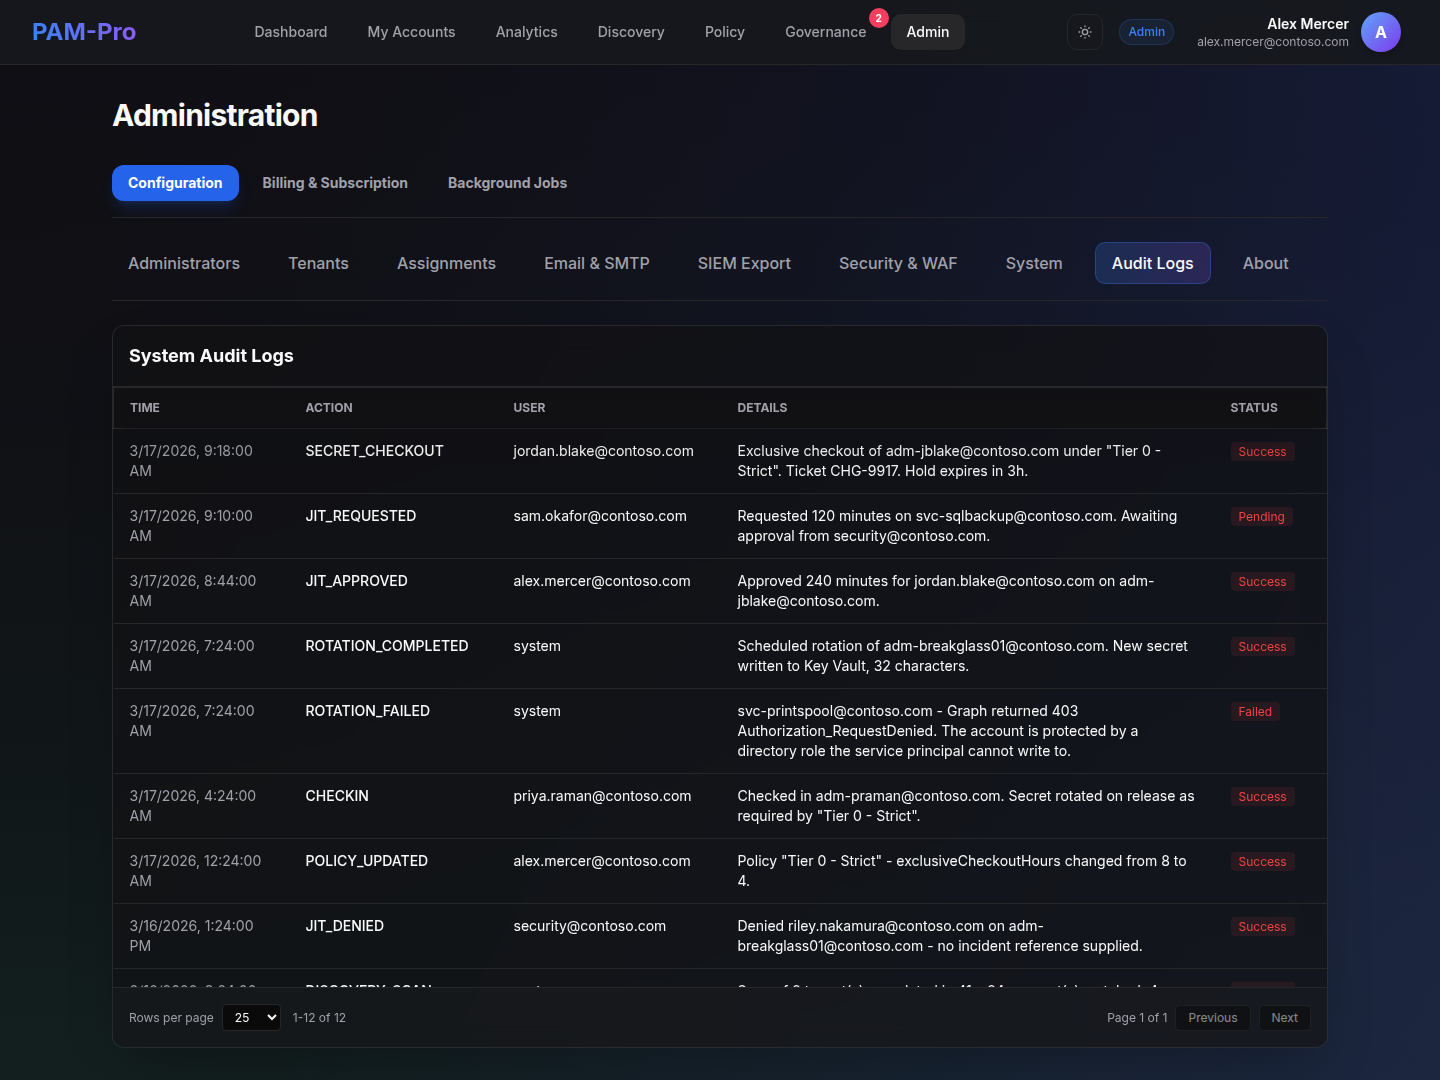The image size is (1440, 1080).
Task: Open the Governance notification badge
Action: pos(878,18)
